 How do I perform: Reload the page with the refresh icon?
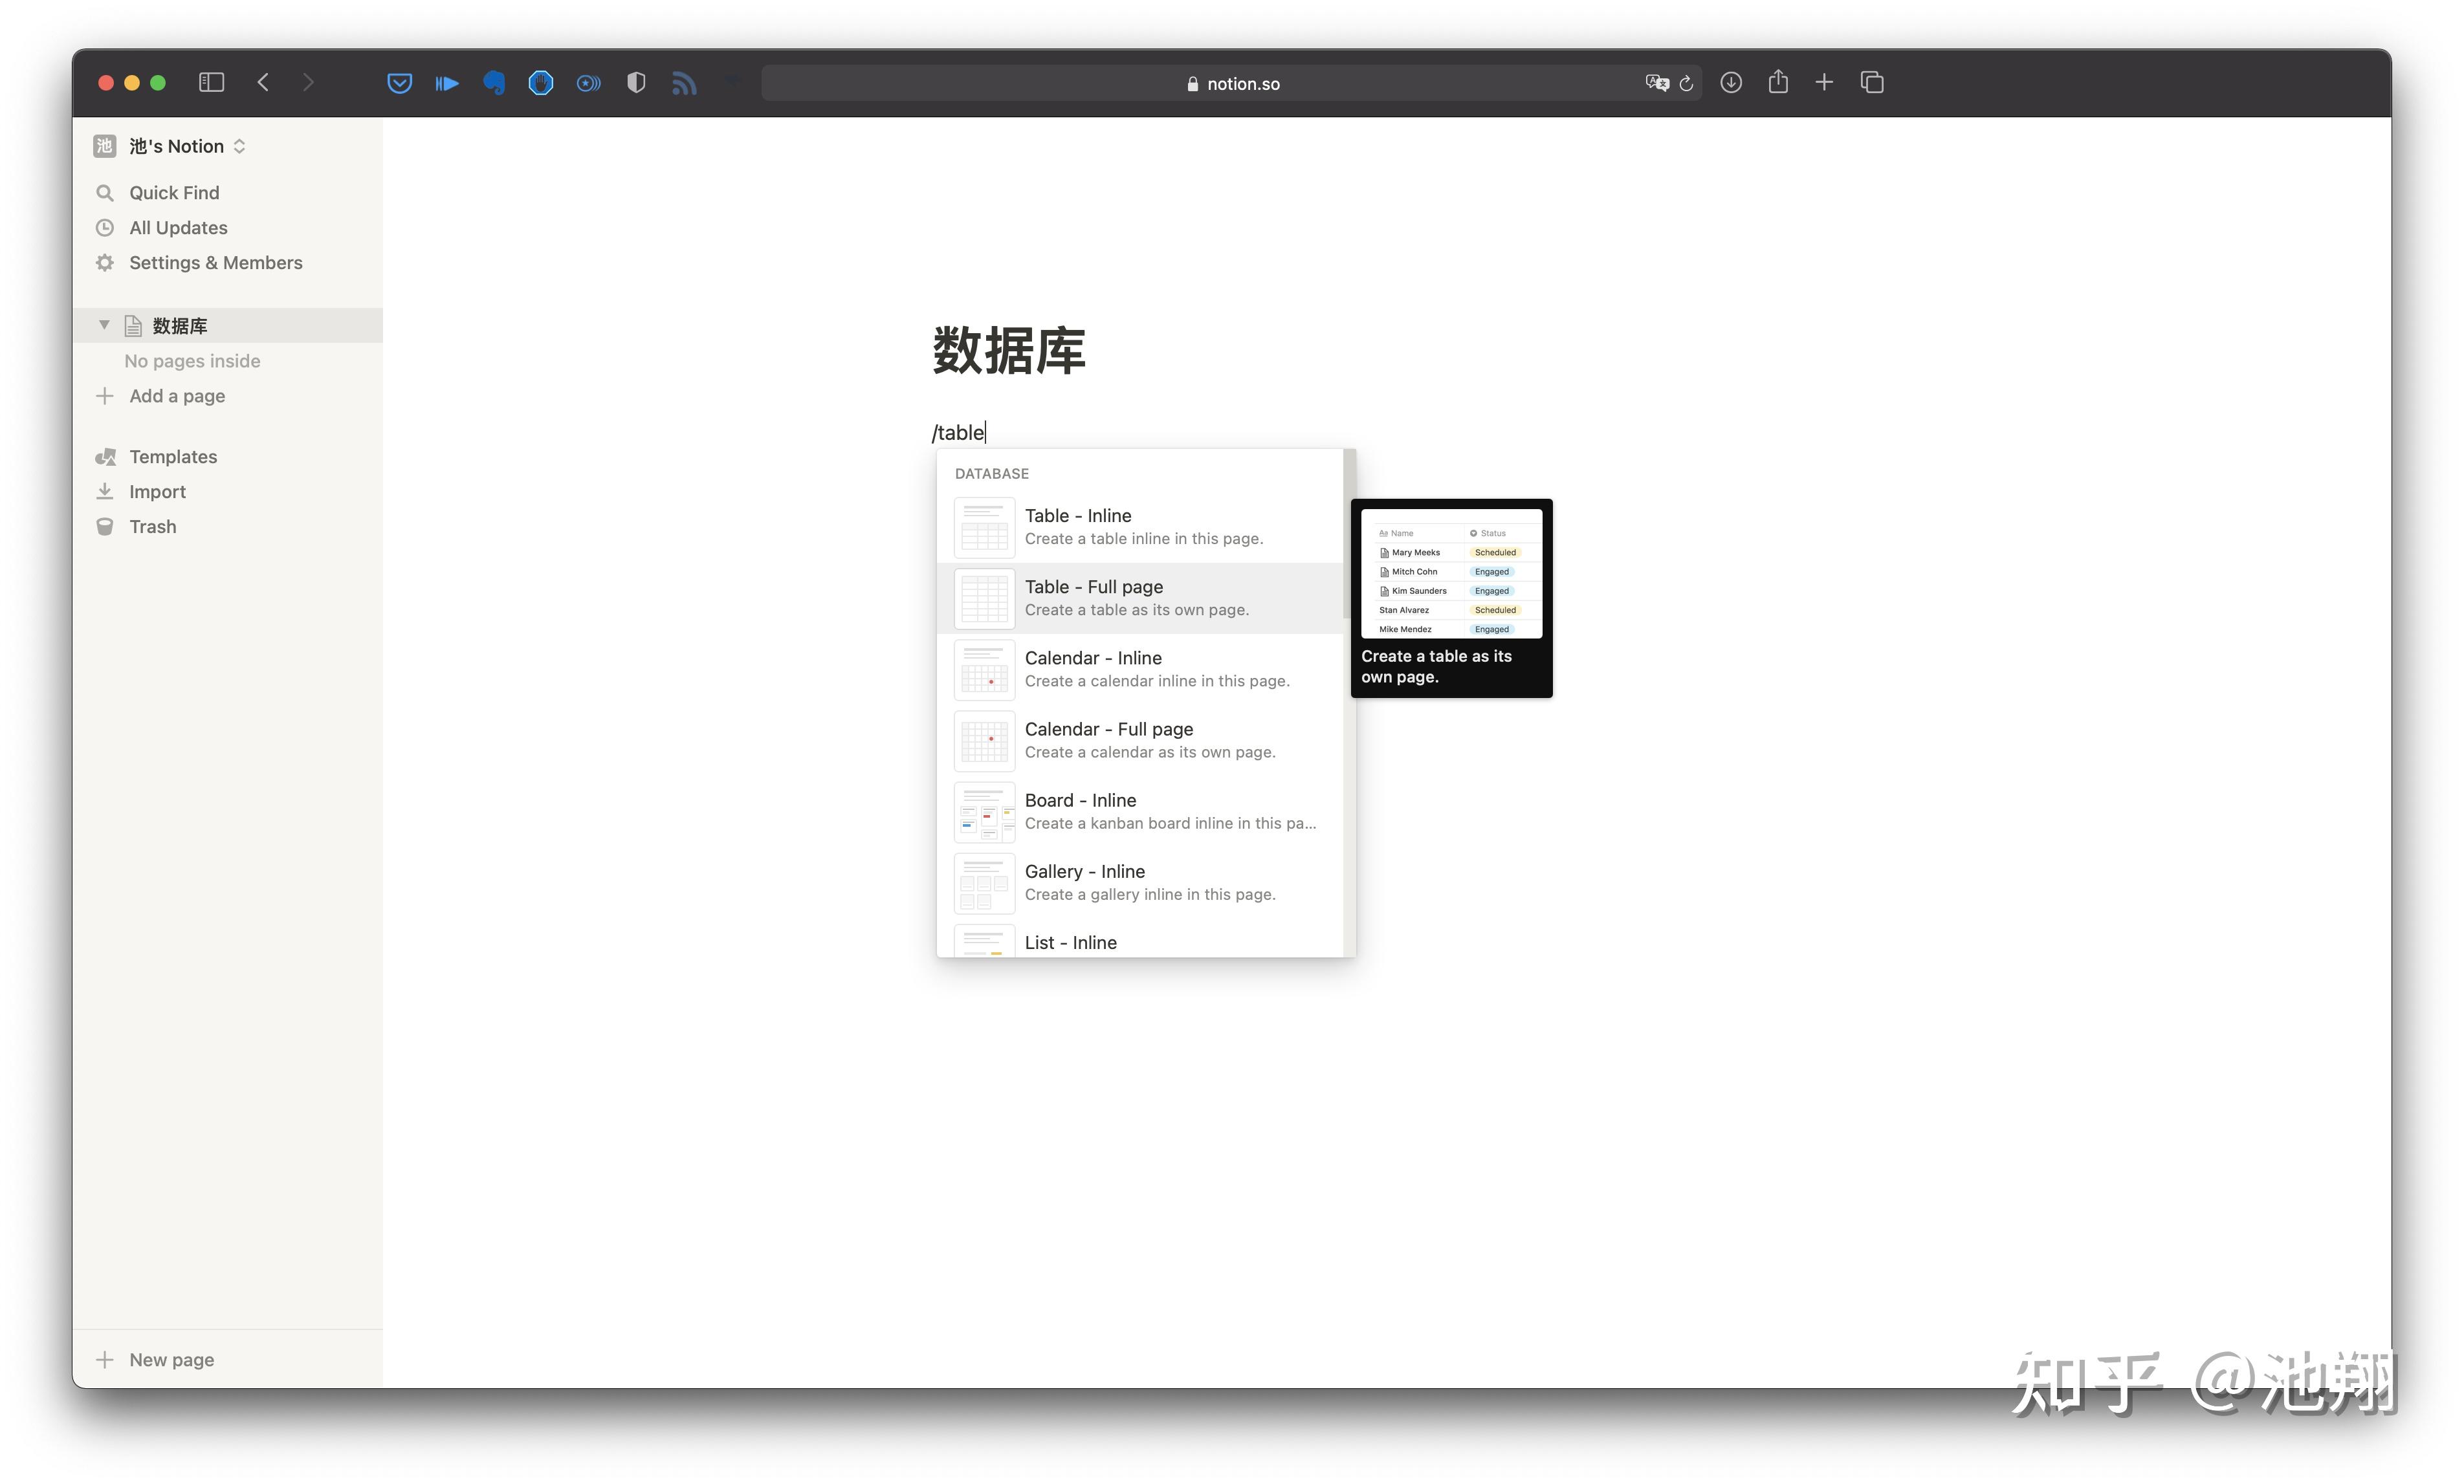[1686, 83]
